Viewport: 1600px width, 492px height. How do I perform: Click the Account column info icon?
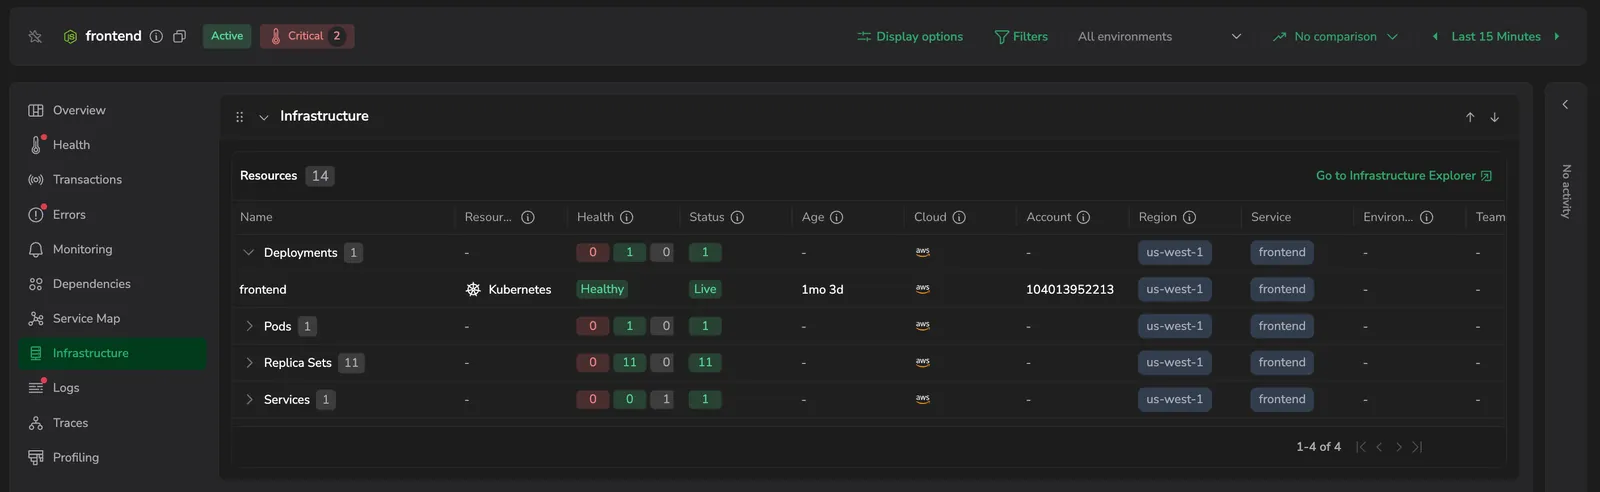1083,217
